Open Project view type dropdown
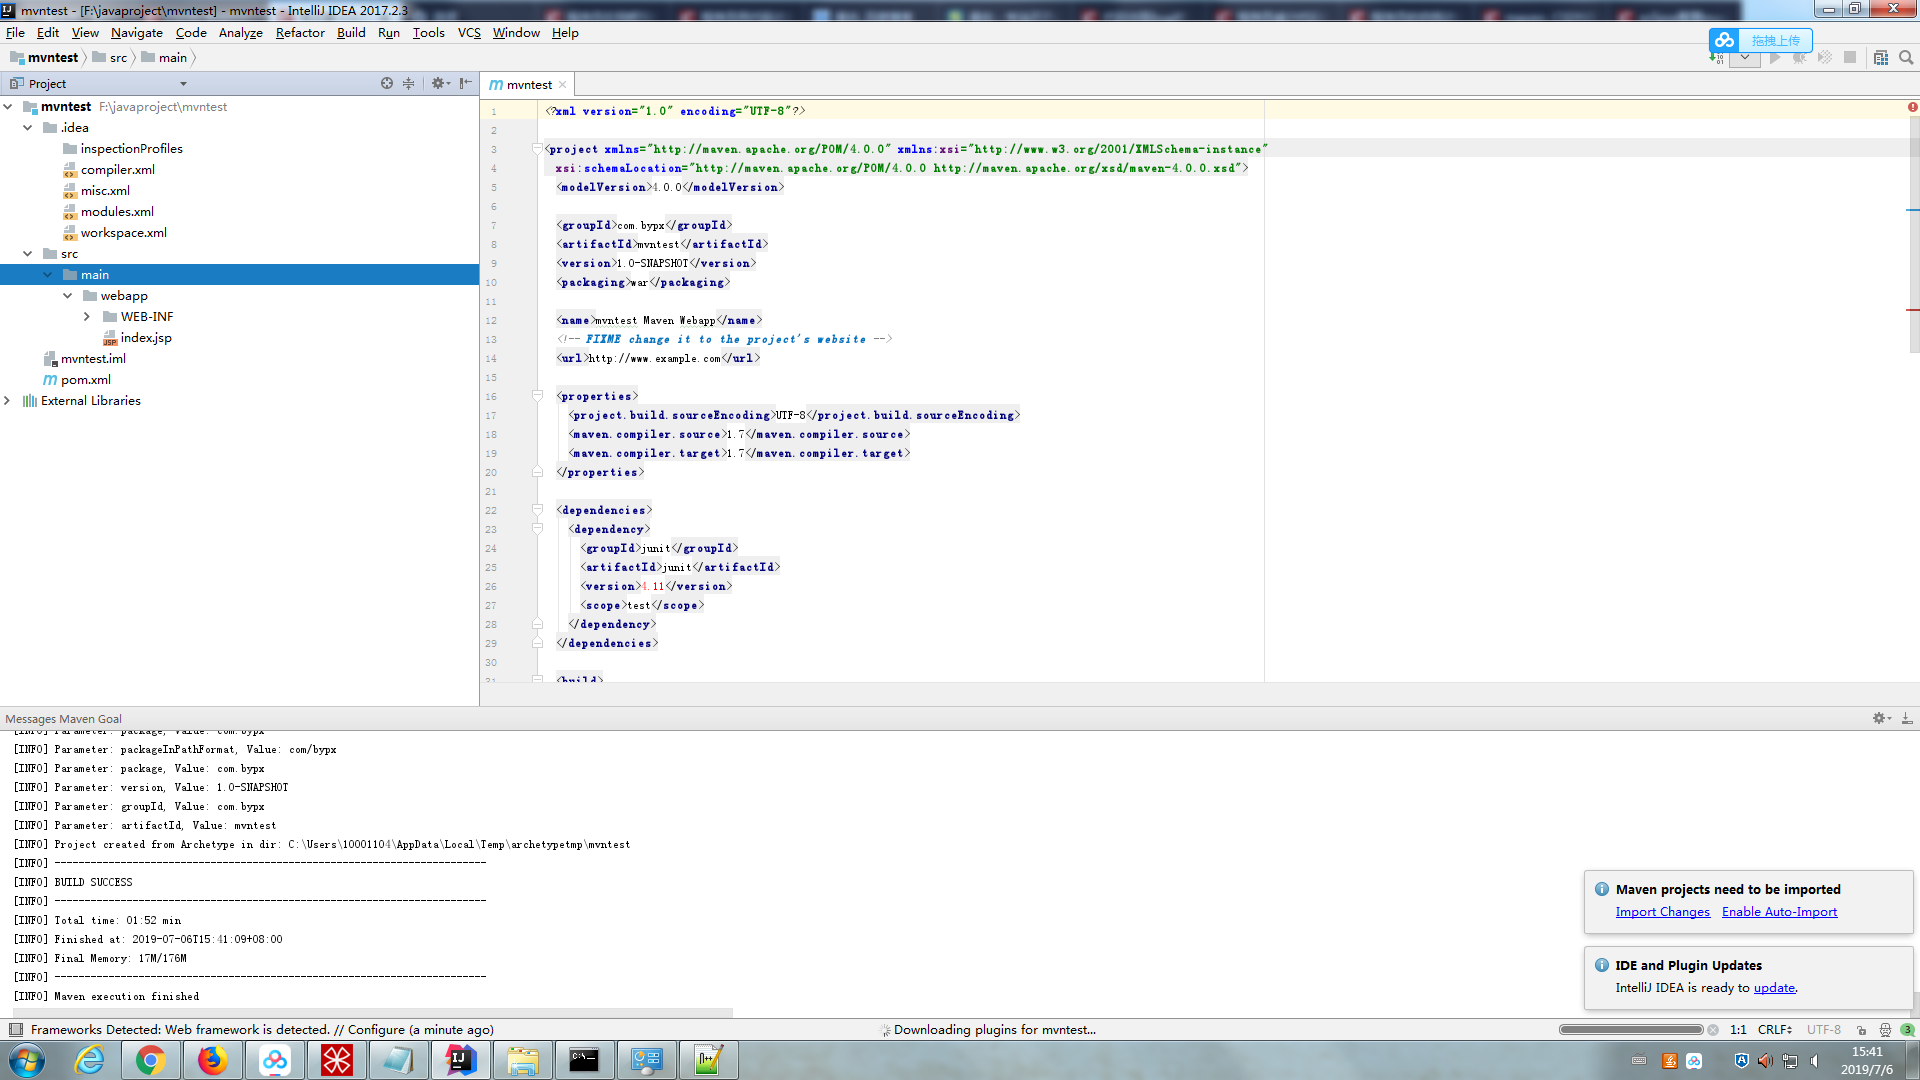The height and width of the screenshot is (1080, 1920). 183,84
